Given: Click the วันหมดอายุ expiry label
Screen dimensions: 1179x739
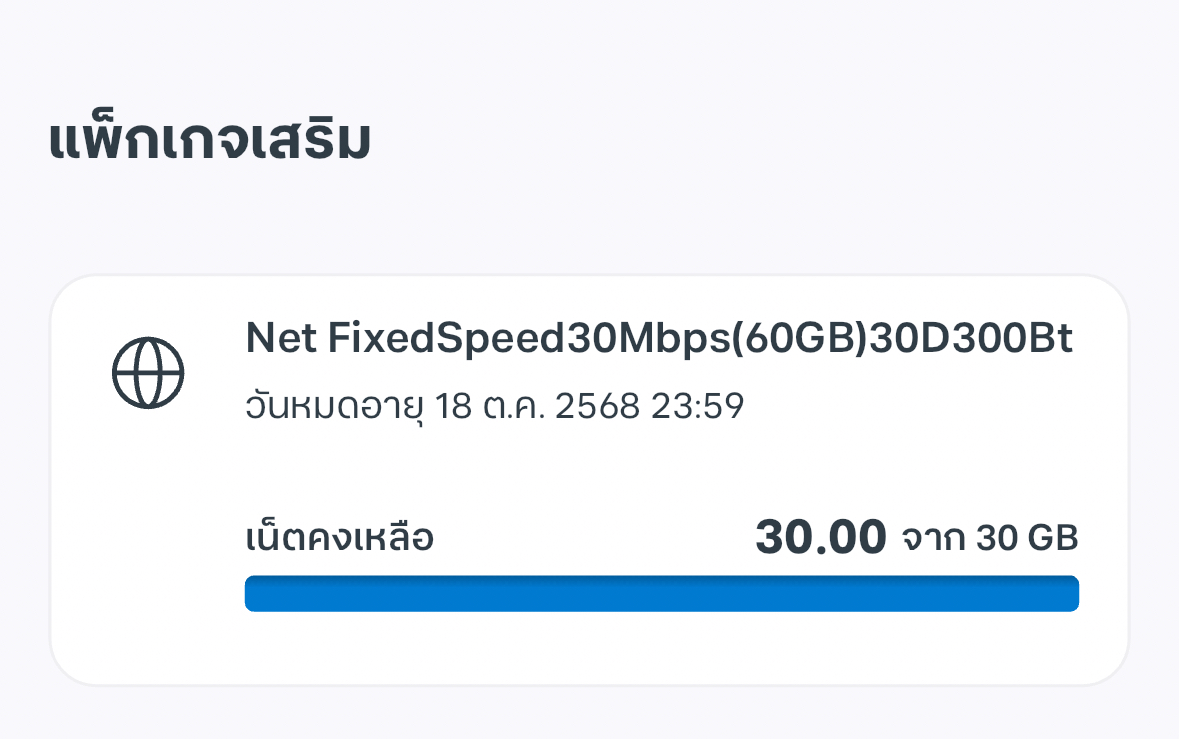Looking at the screenshot, I should point(335,408).
